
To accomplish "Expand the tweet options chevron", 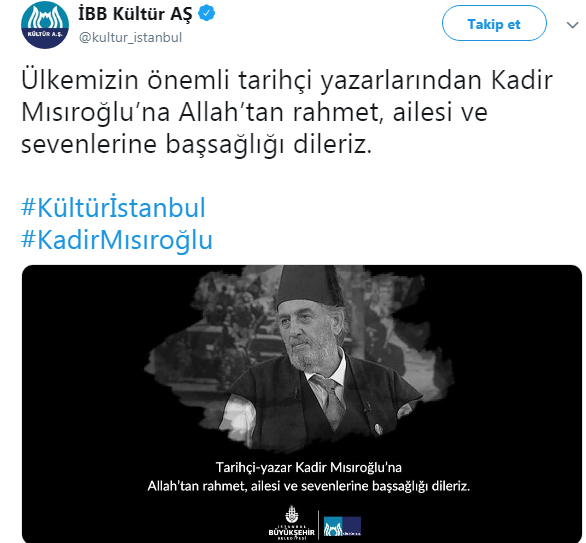I will coord(572,25).
